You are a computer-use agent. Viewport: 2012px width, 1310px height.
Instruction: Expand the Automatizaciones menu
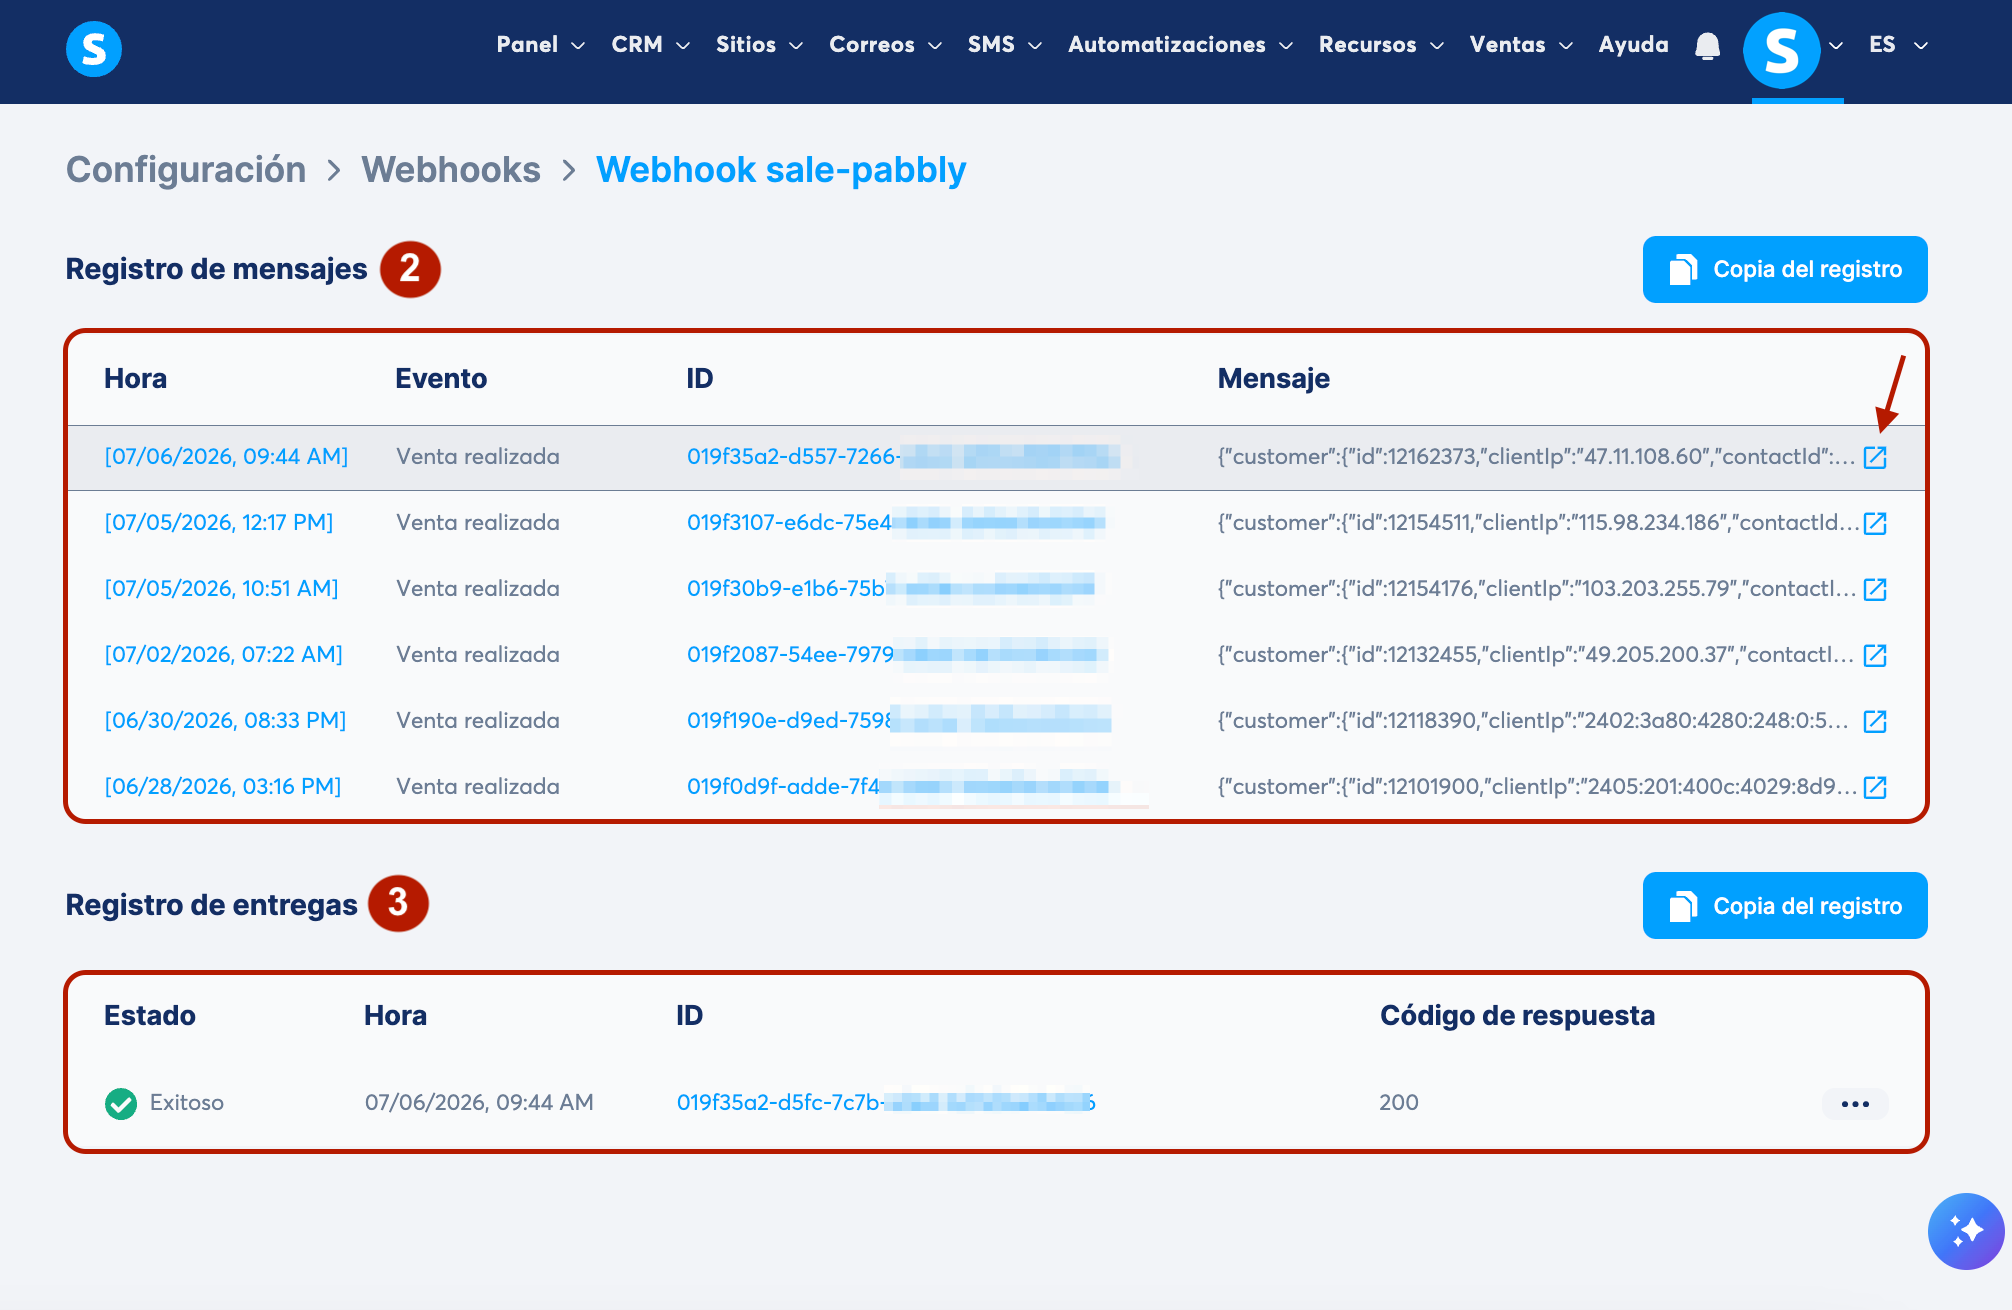(1180, 45)
